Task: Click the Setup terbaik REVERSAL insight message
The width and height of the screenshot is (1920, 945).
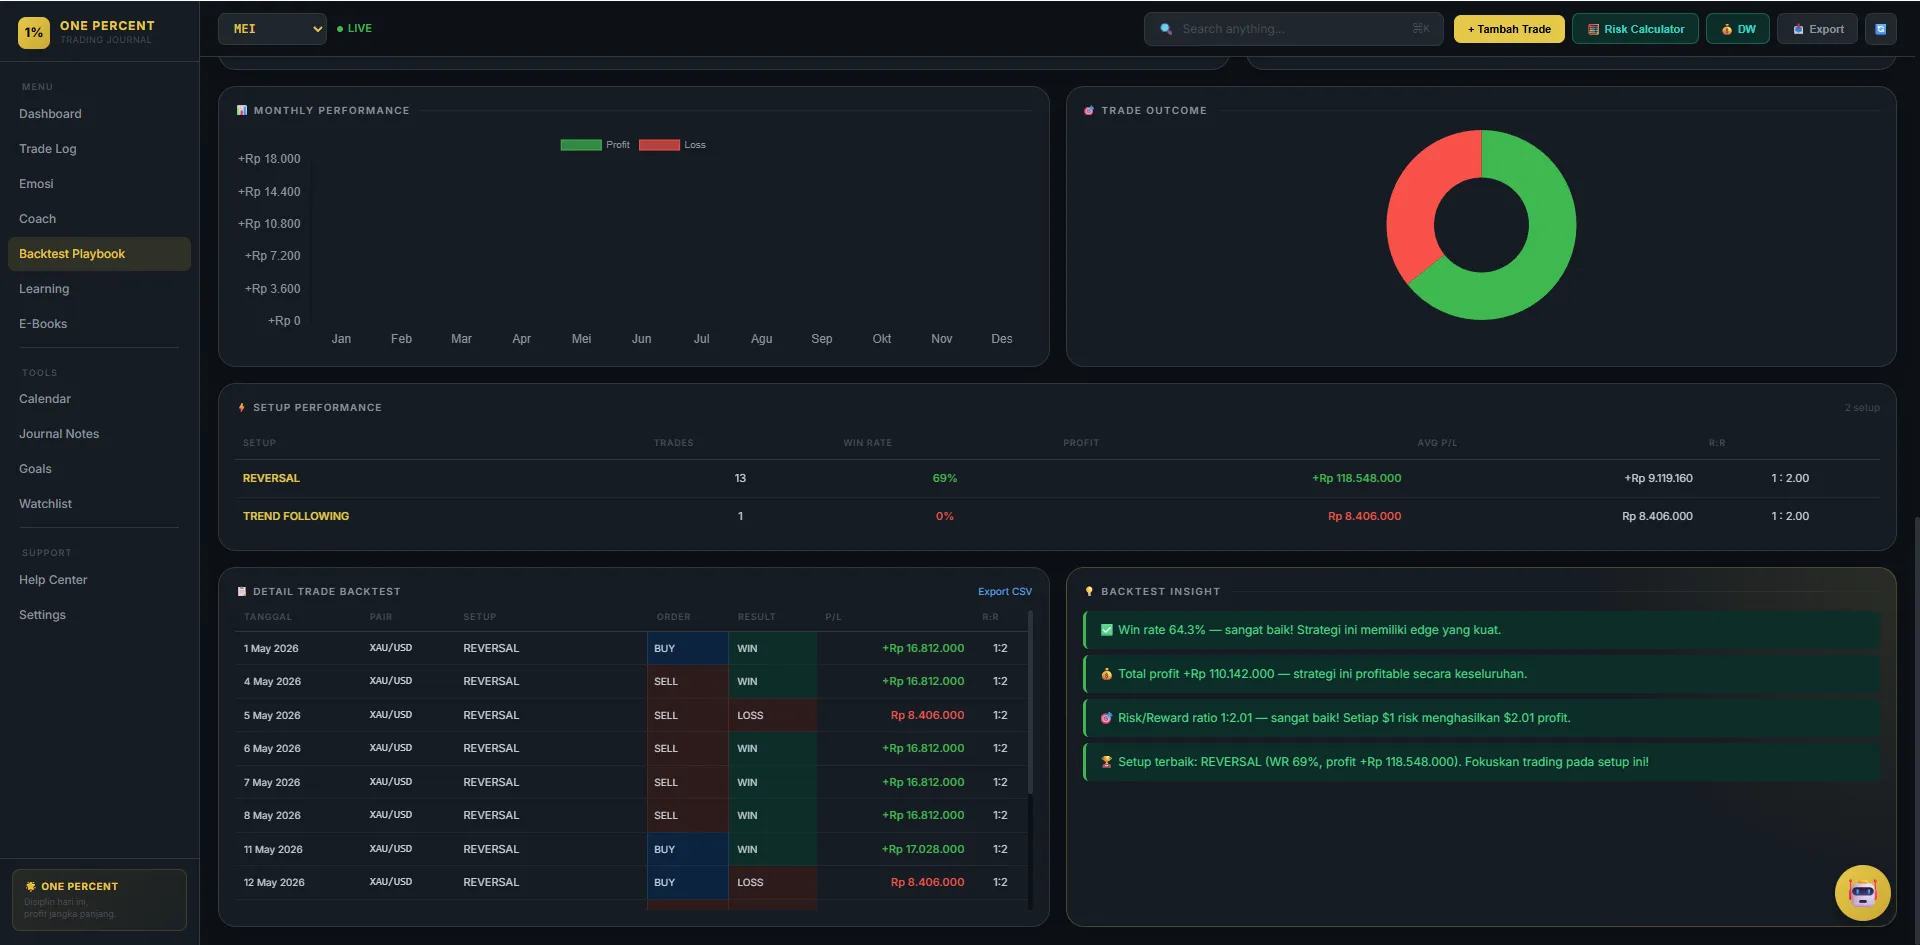Action: point(1481,762)
